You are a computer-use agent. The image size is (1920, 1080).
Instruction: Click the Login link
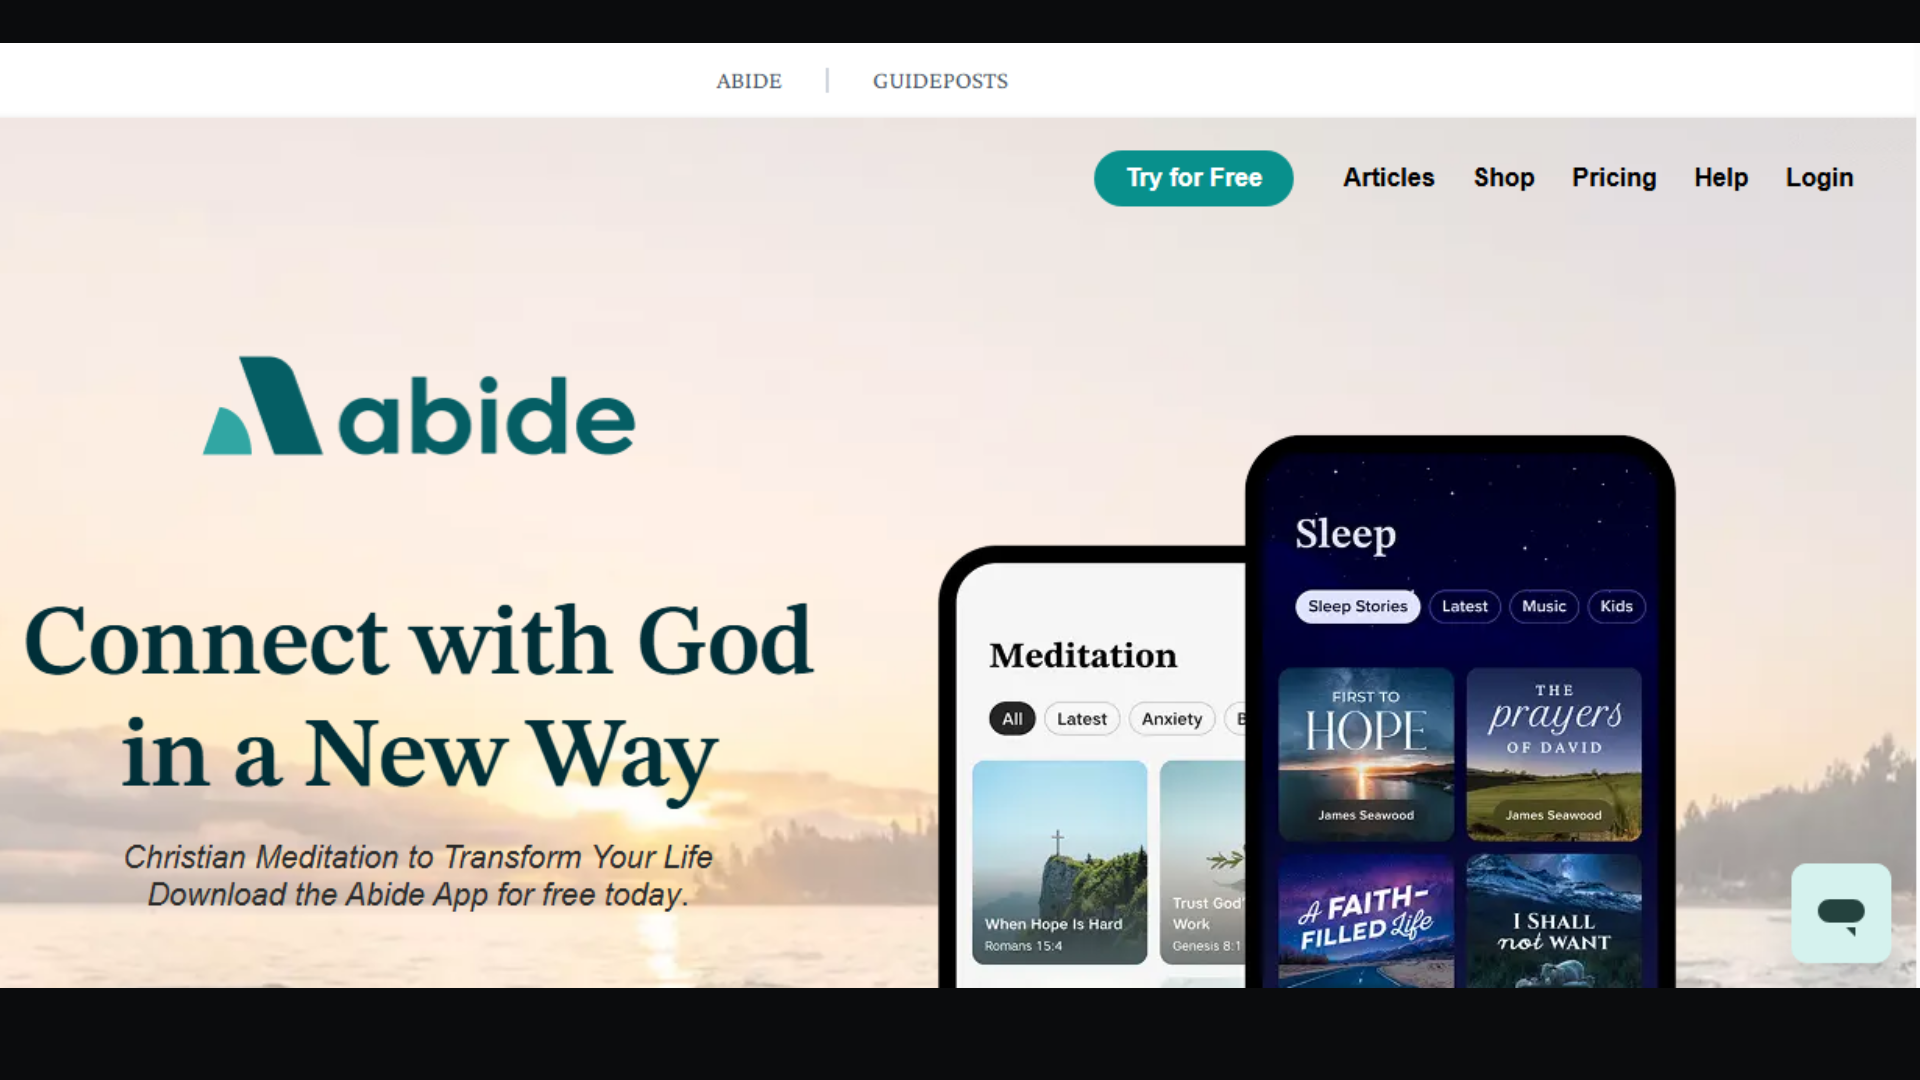click(x=1819, y=178)
